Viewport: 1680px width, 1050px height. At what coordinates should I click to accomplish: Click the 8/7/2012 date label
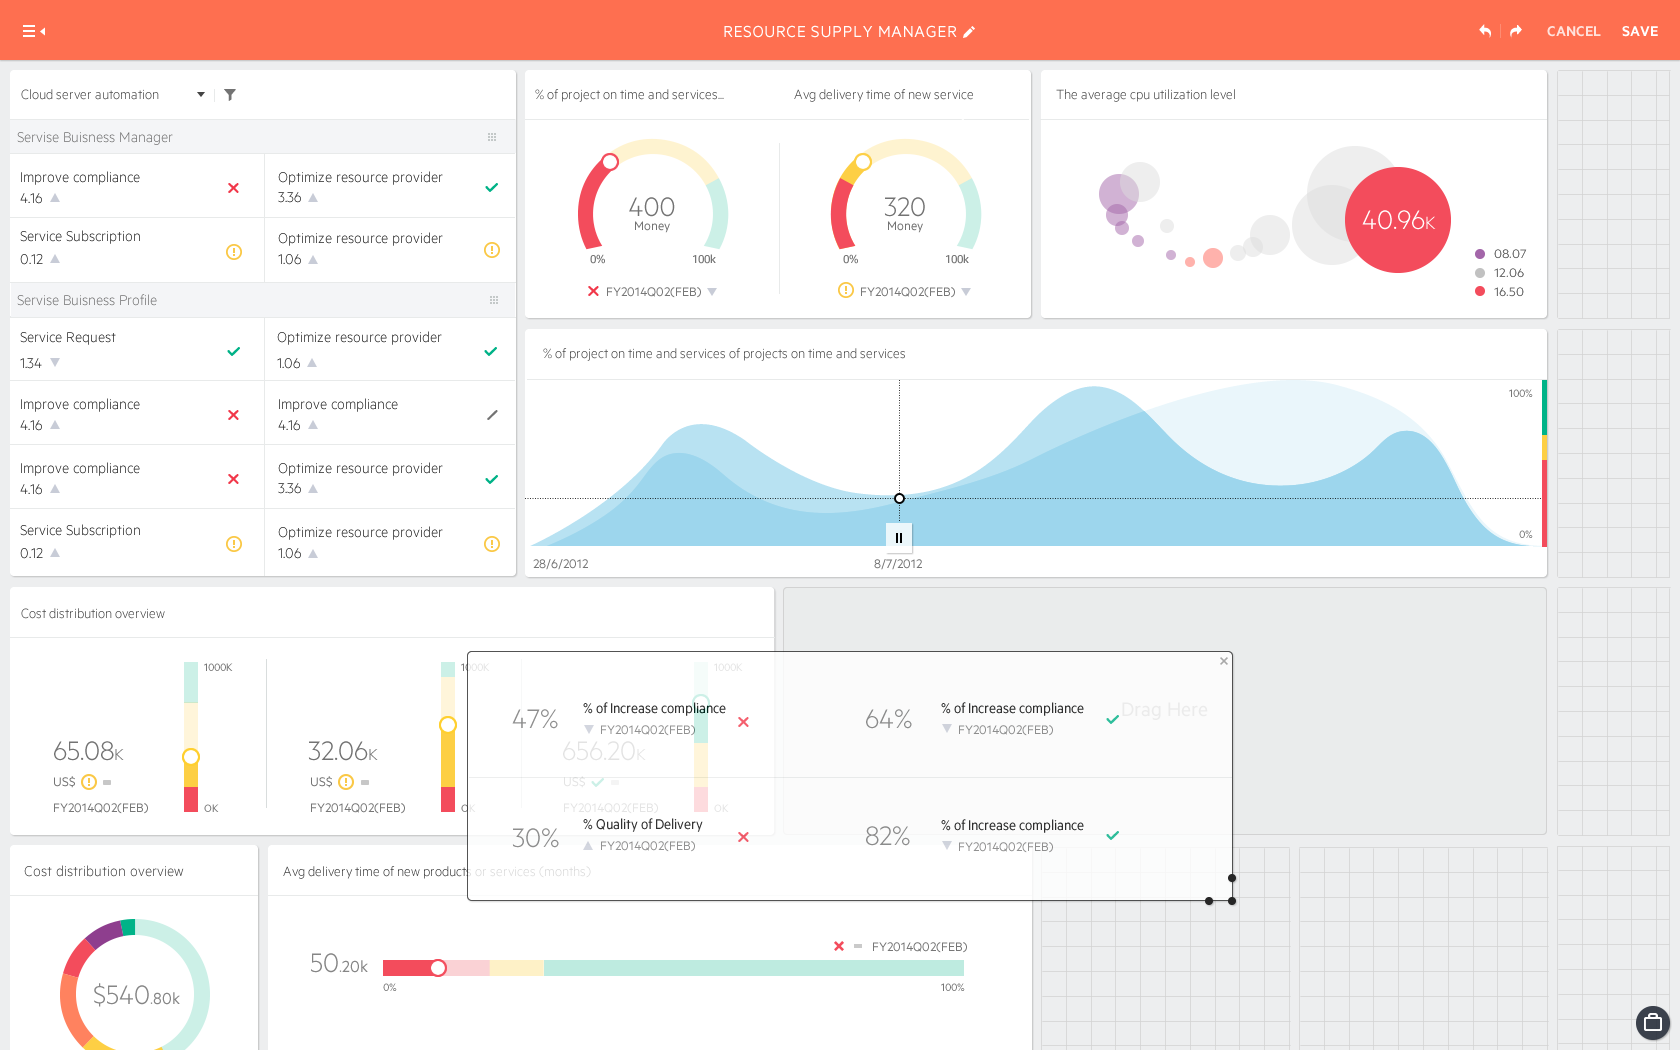[x=898, y=564]
